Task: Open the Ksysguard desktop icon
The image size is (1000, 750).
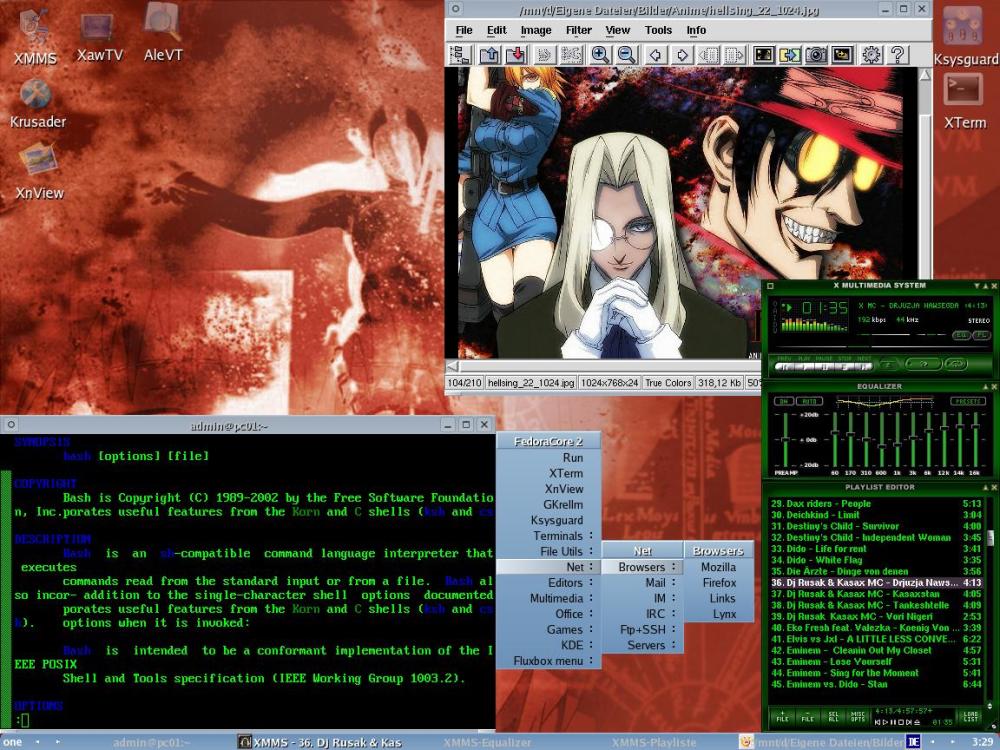Action: pyautogui.click(x=966, y=36)
